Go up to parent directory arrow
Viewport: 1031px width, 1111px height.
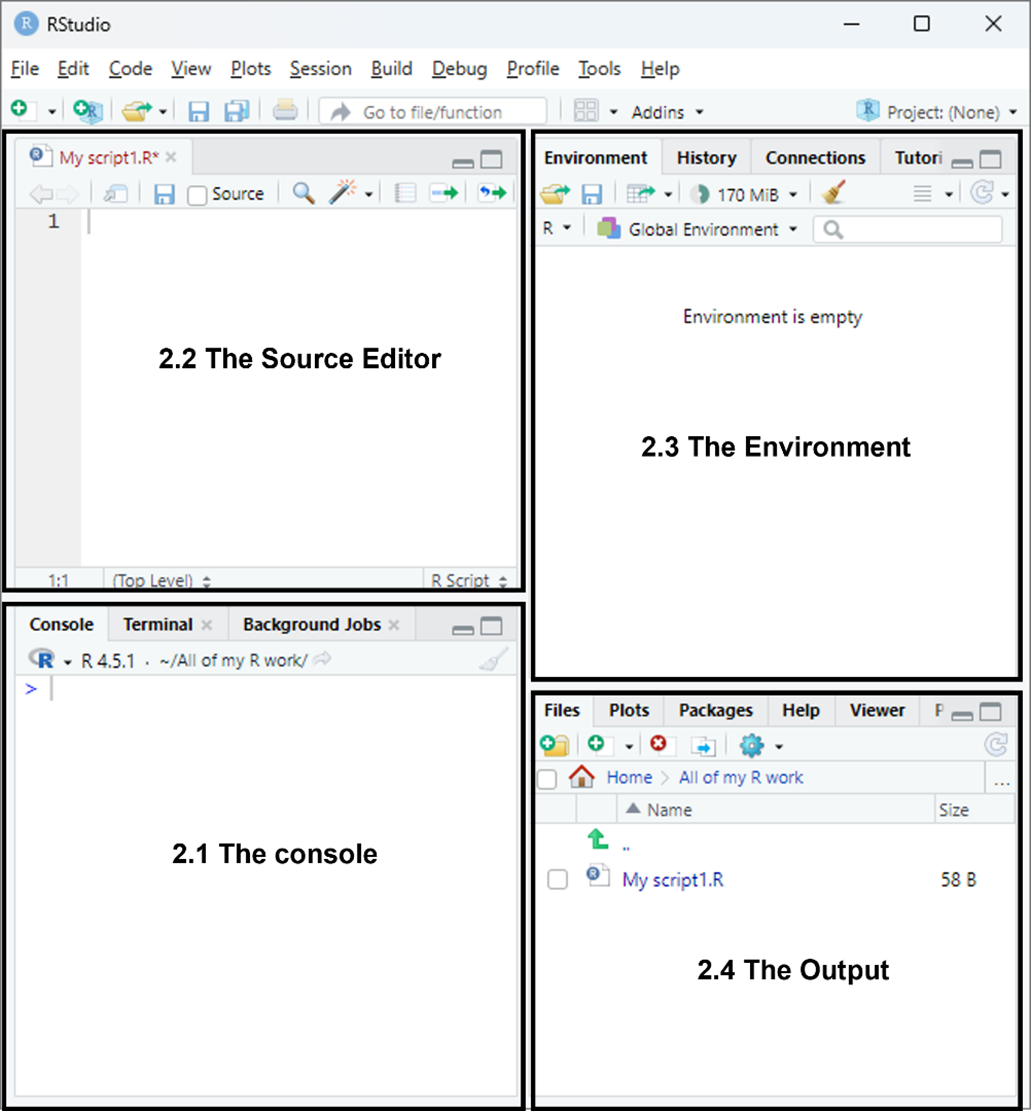(598, 840)
